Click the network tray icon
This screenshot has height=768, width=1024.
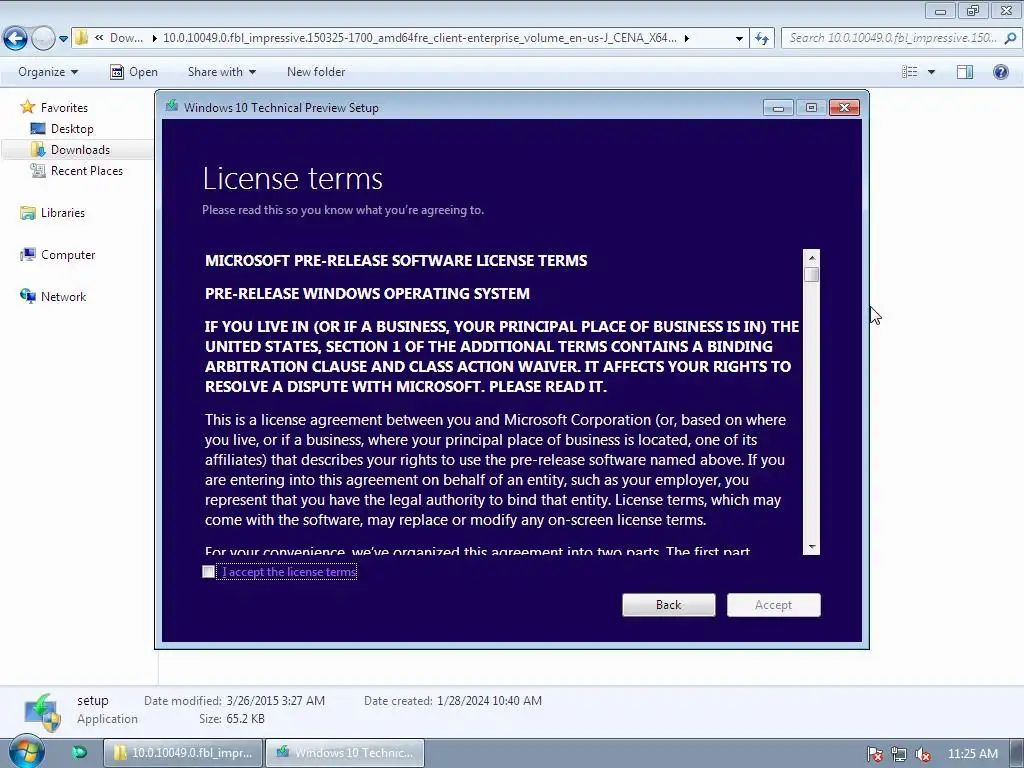coord(899,754)
